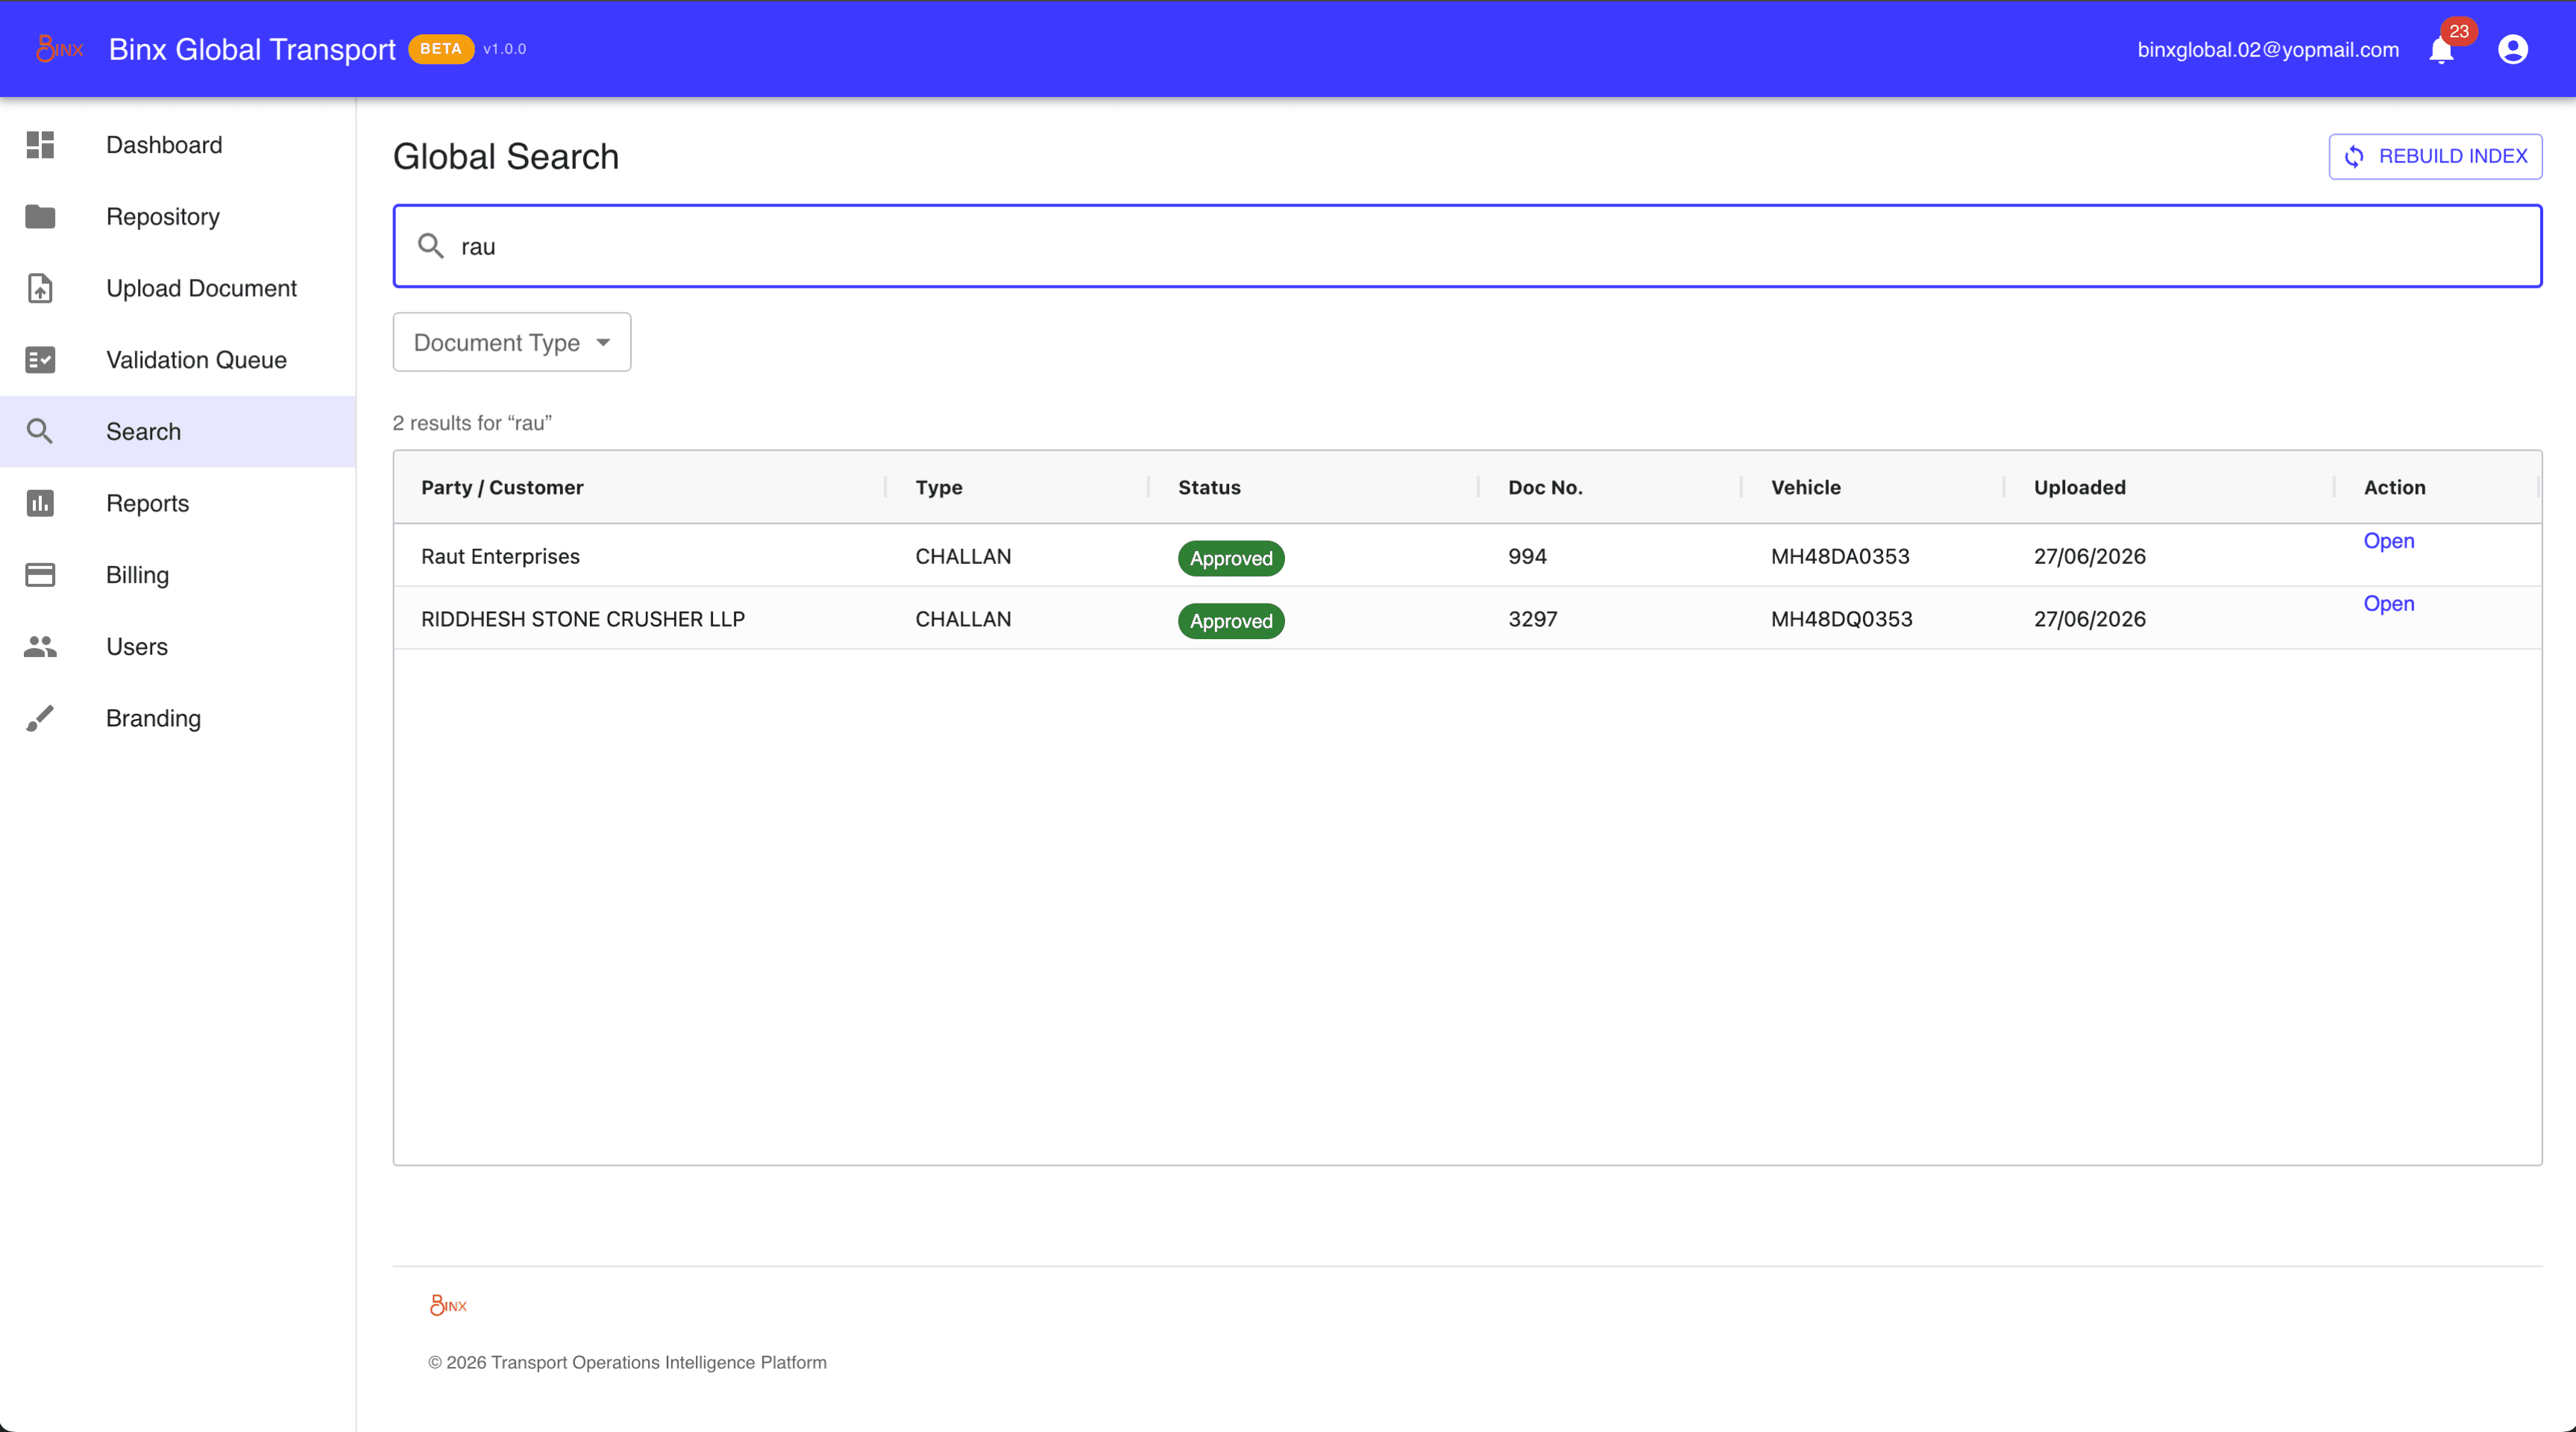This screenshot has width=2576, height=1432.
Task: Select Search in the sidebar
Action: click(x=178, y=431)
